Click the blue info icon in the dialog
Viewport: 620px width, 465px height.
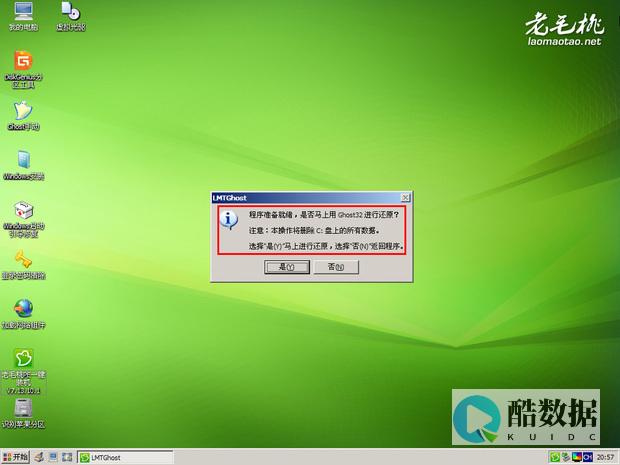pyautogui.click(x=229, y=220)
